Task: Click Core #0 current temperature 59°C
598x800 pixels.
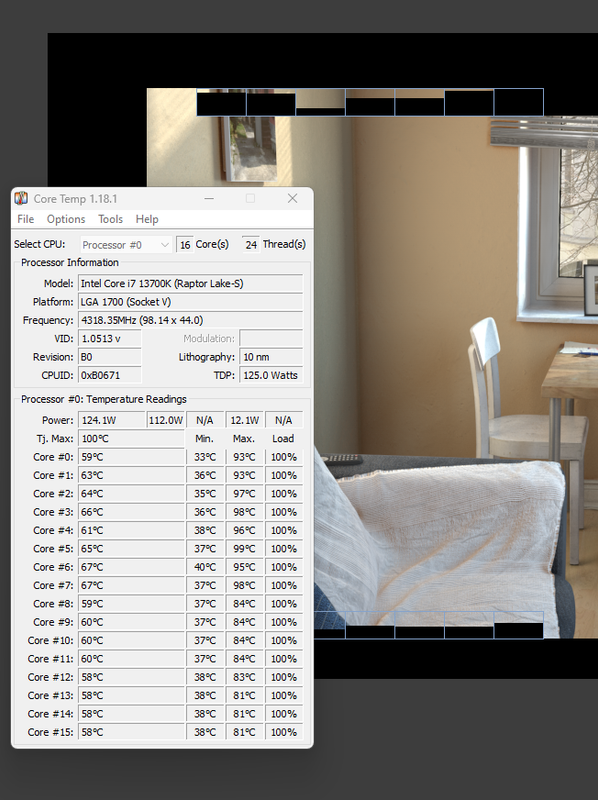Action: click(x=131, y=457)
